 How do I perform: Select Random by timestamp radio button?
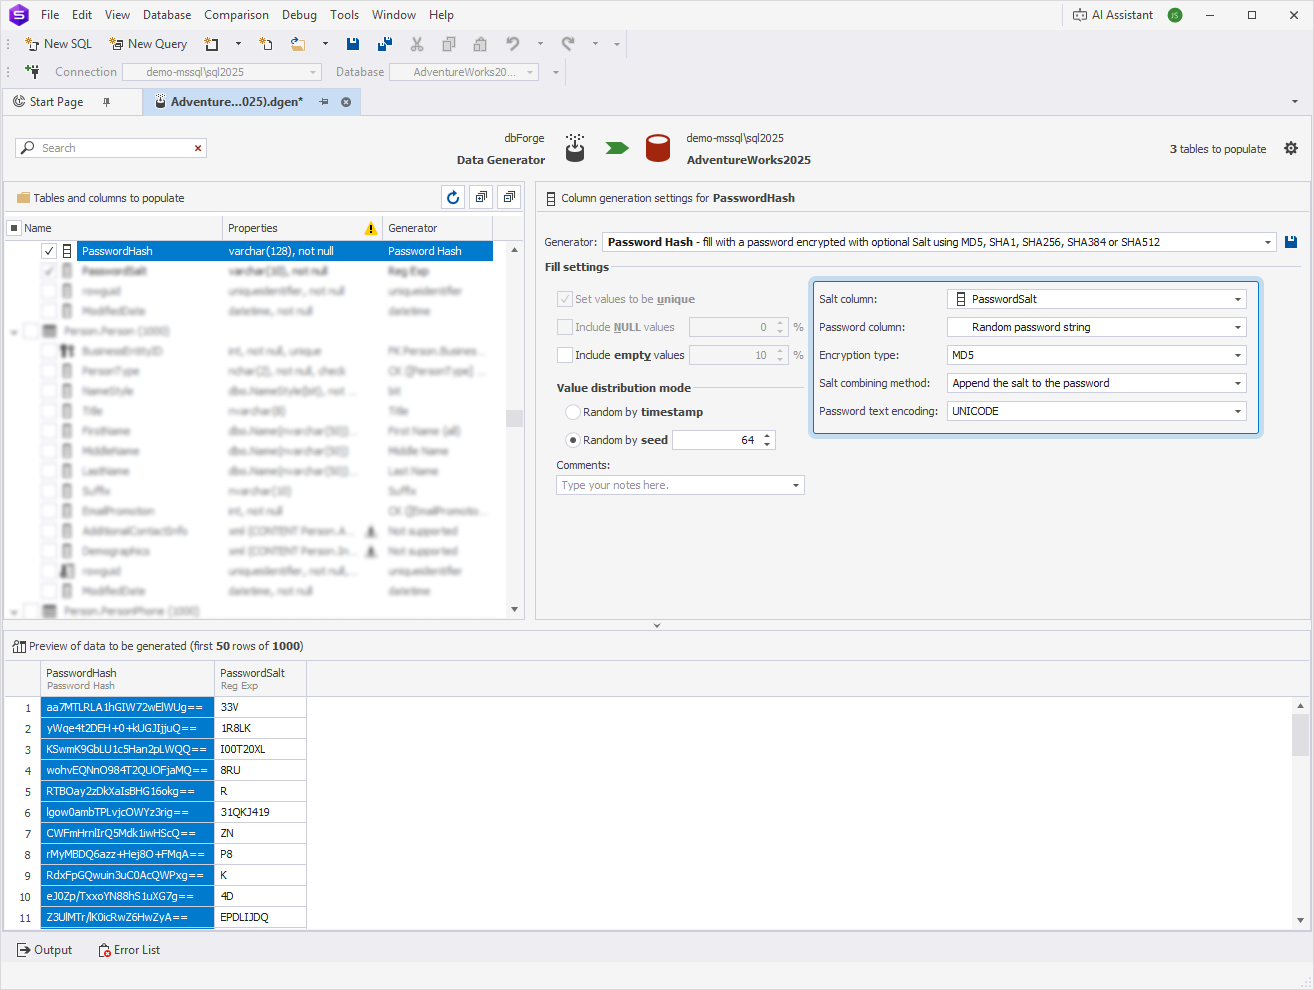pyautogui.click(x=573, y=412)
